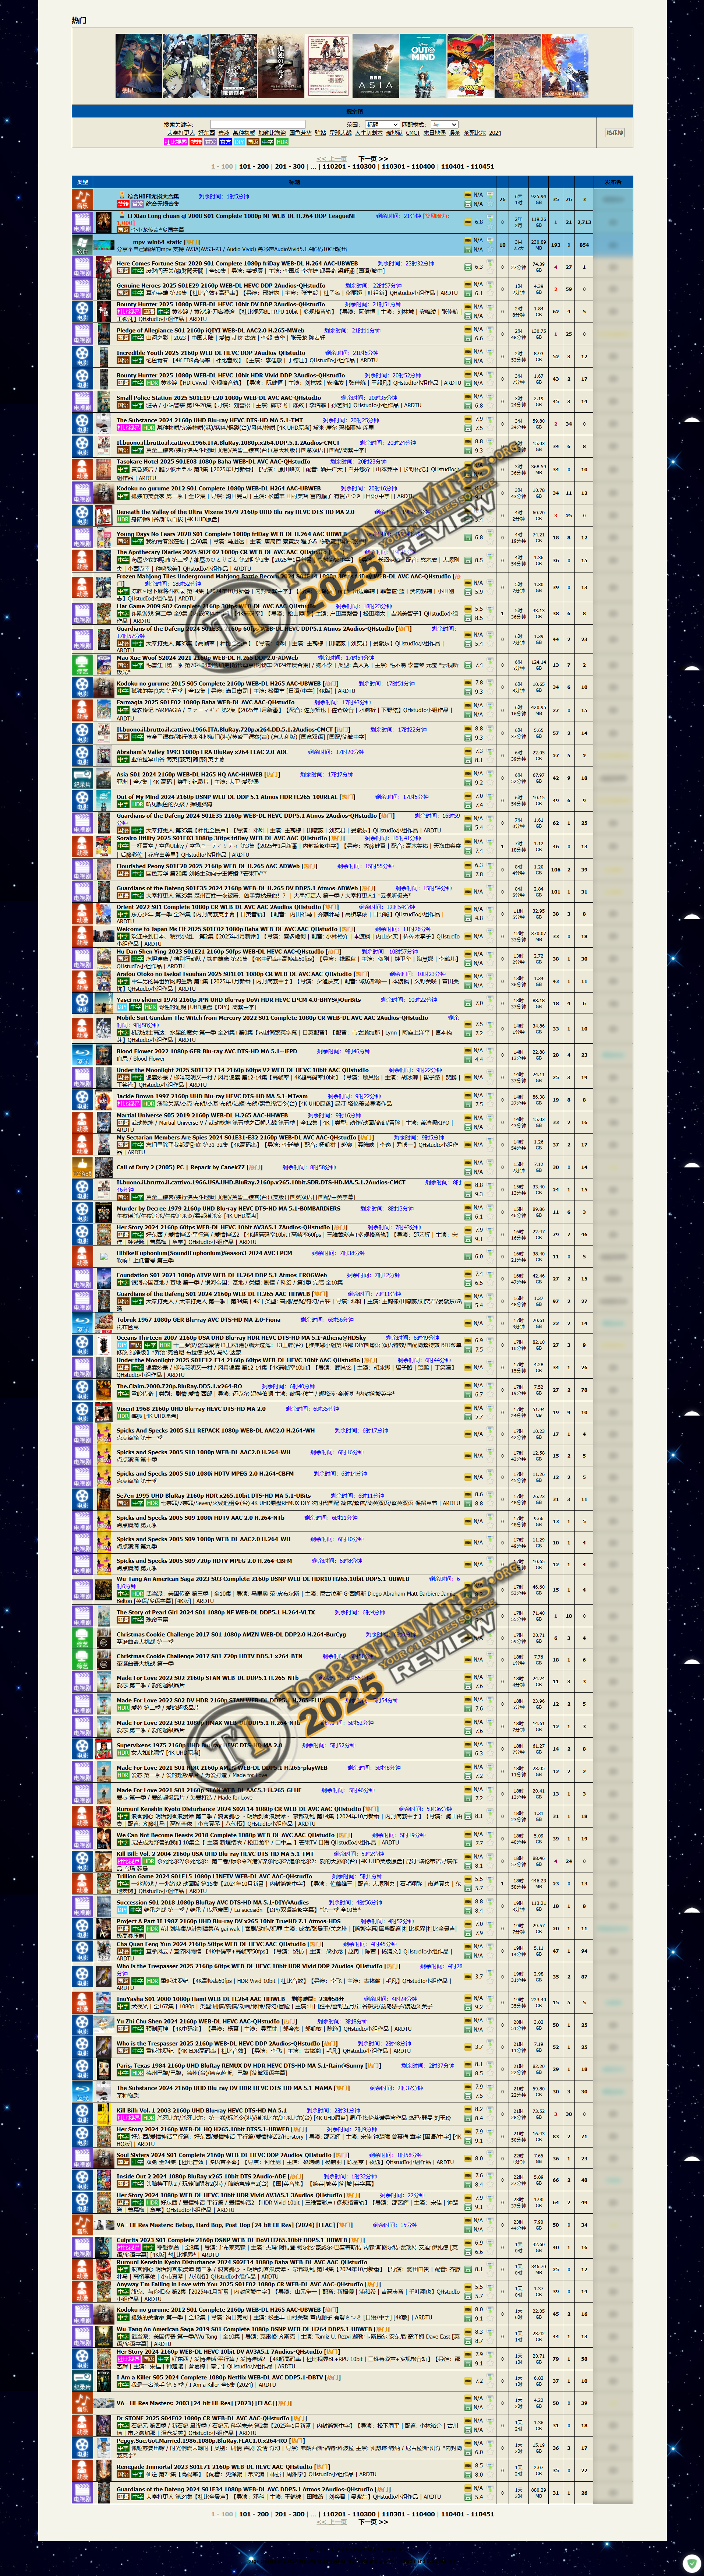Click the movie category icon beside Bounty Hunter 10bit DV DDP
The width and height of the screenshot is (704, 2576).
point(82,311)
